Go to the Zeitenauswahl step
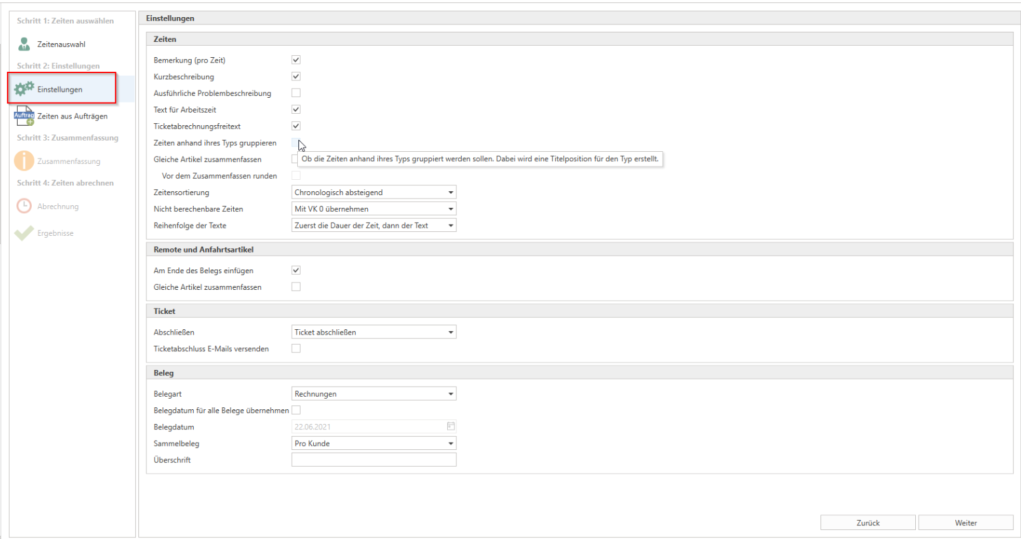Viewport: 1021px width, 539px height. (x=59, y=45)
